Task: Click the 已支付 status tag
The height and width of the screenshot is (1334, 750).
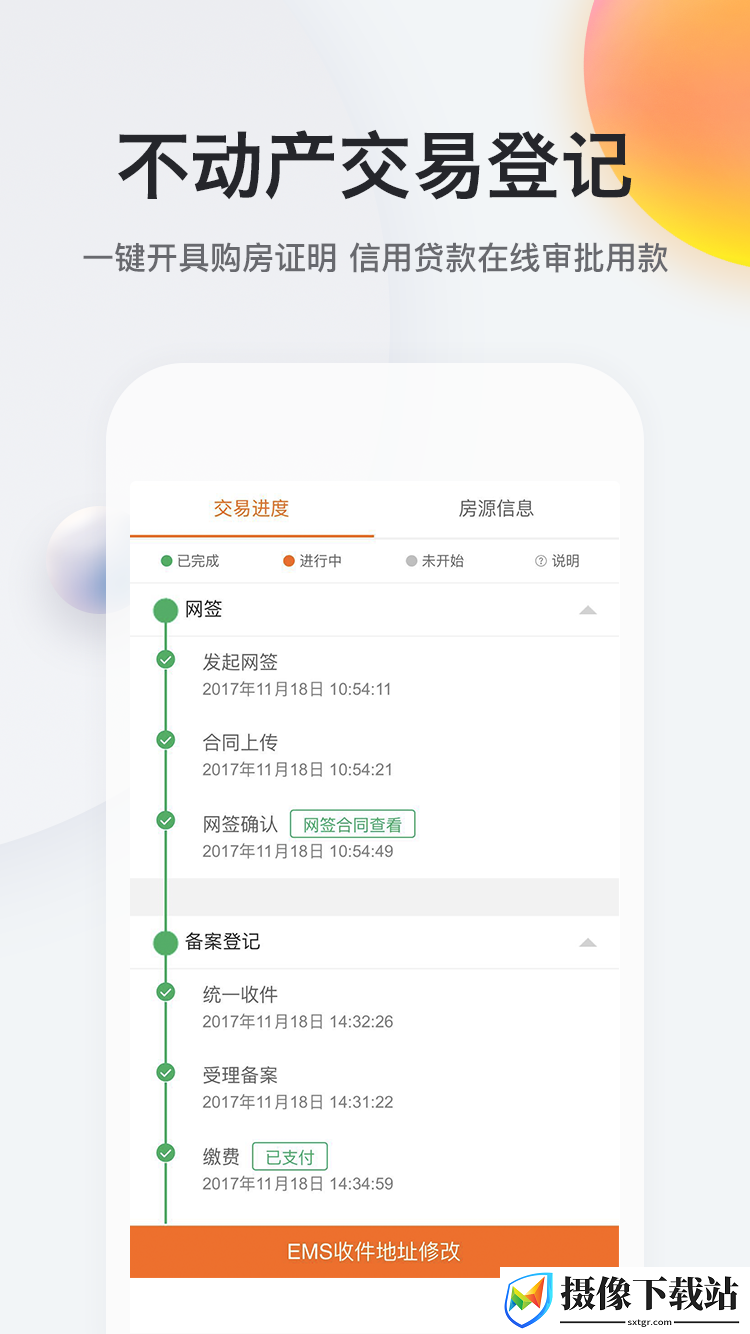Action: [x=290, y=1157]
